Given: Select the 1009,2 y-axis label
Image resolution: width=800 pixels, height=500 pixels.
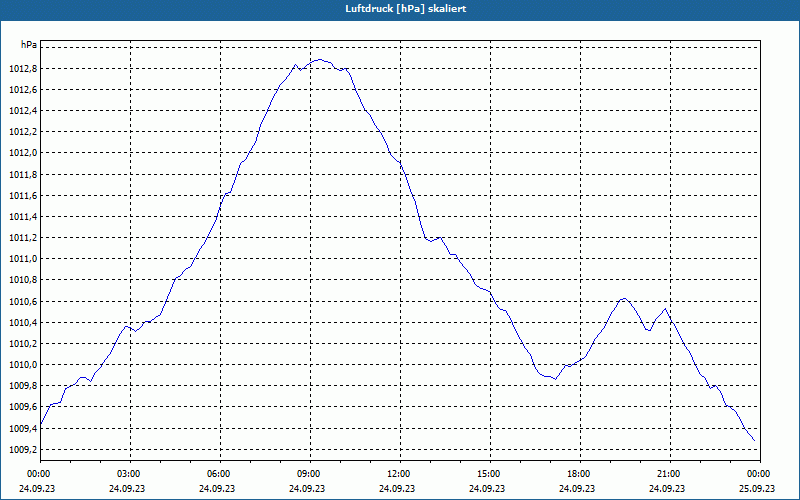Looking at the screenshot, I should (23, 449).
